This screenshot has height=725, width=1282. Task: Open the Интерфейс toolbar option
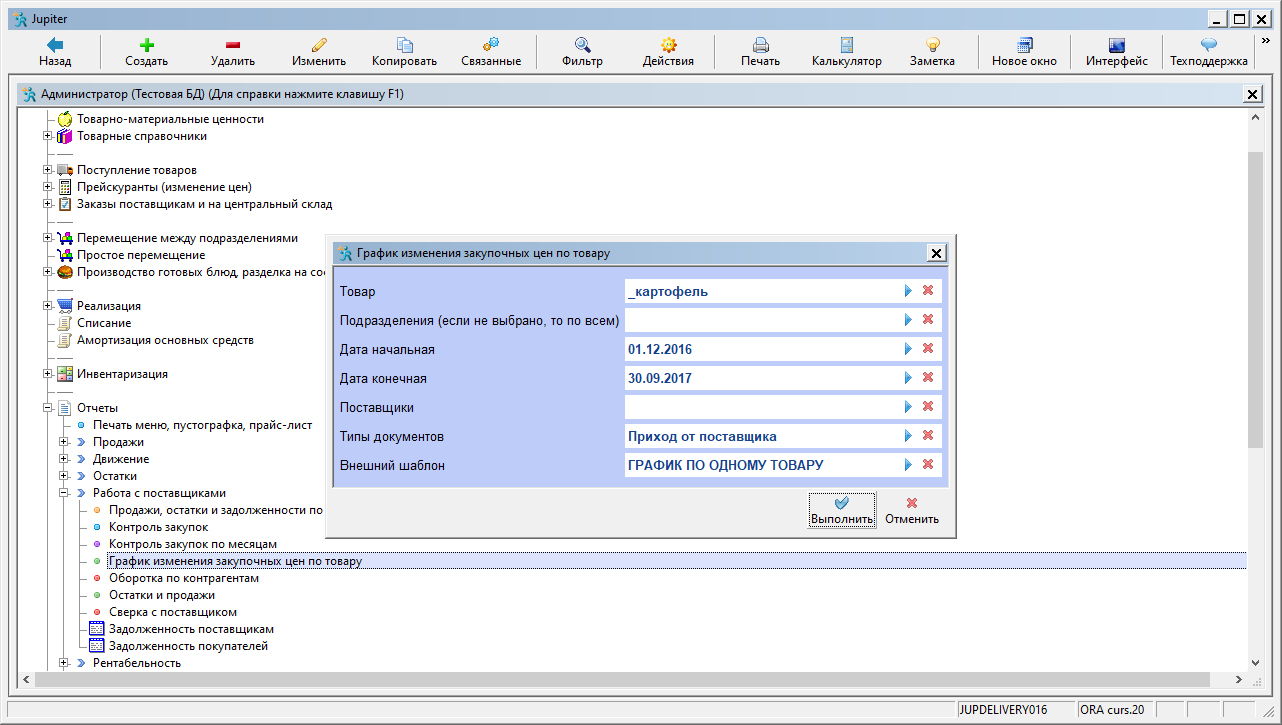click(1116, 52)
